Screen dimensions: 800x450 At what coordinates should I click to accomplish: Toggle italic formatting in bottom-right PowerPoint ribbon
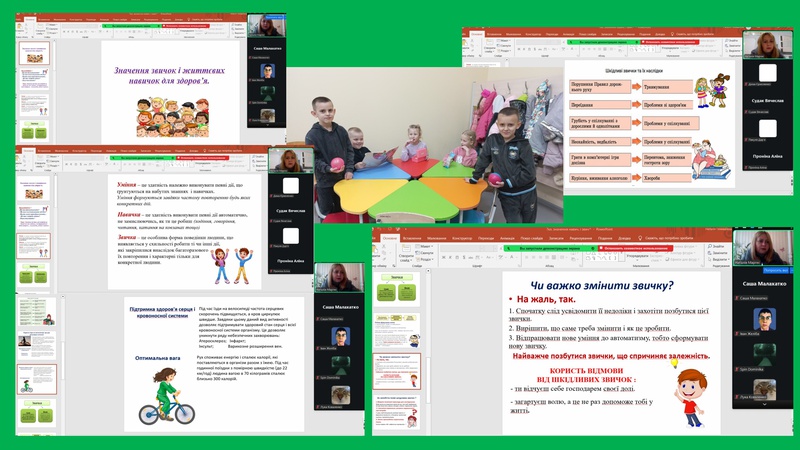pyautogui.click(x=450, y=258)
